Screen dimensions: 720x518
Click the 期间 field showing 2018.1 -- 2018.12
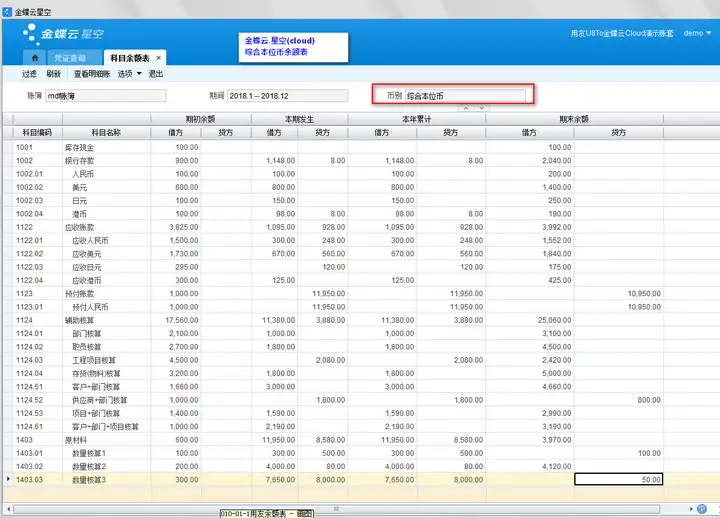click(x=287, y=96)
